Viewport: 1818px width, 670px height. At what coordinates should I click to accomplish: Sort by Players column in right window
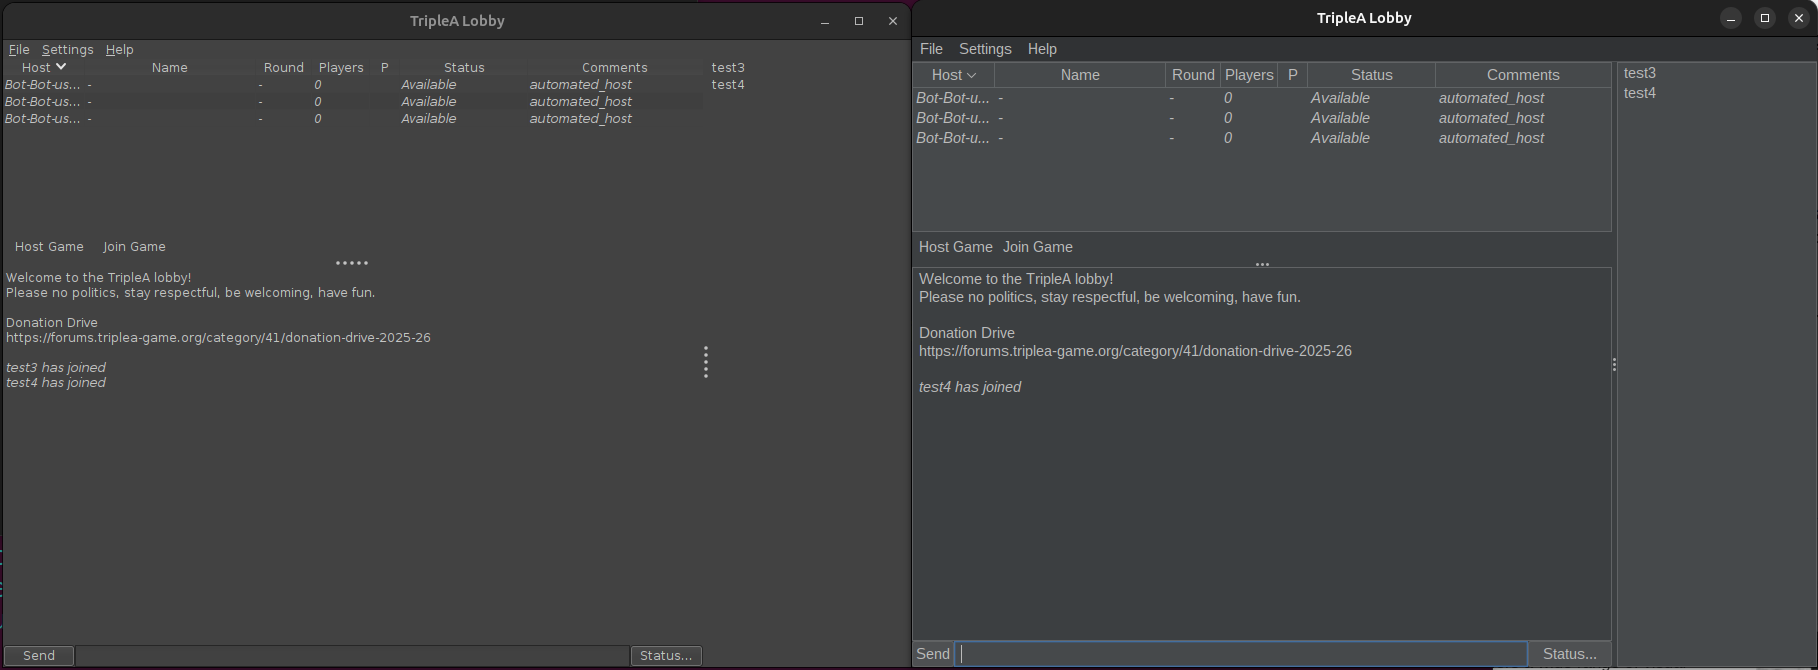[1249, 75]
